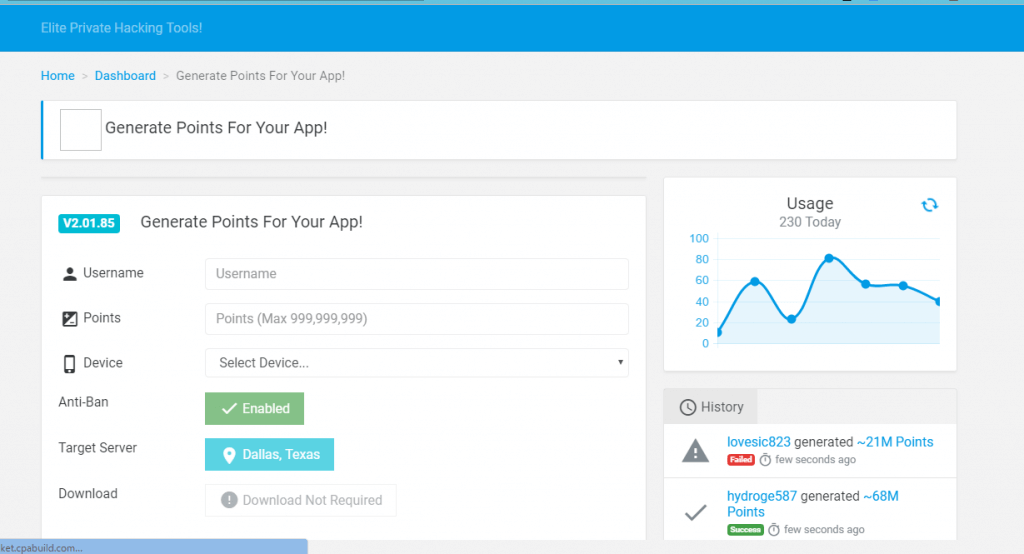Click the Anti-Ban label

coord(84,402)
